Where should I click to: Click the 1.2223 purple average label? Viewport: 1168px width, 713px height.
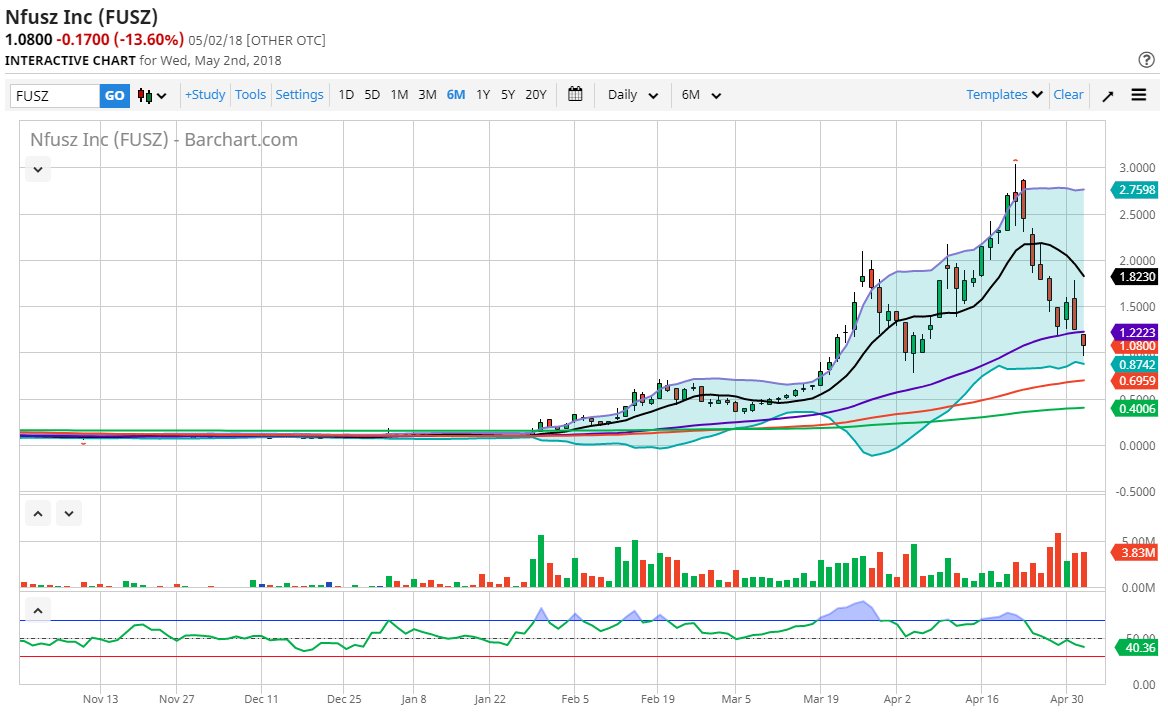(1136, 332)
